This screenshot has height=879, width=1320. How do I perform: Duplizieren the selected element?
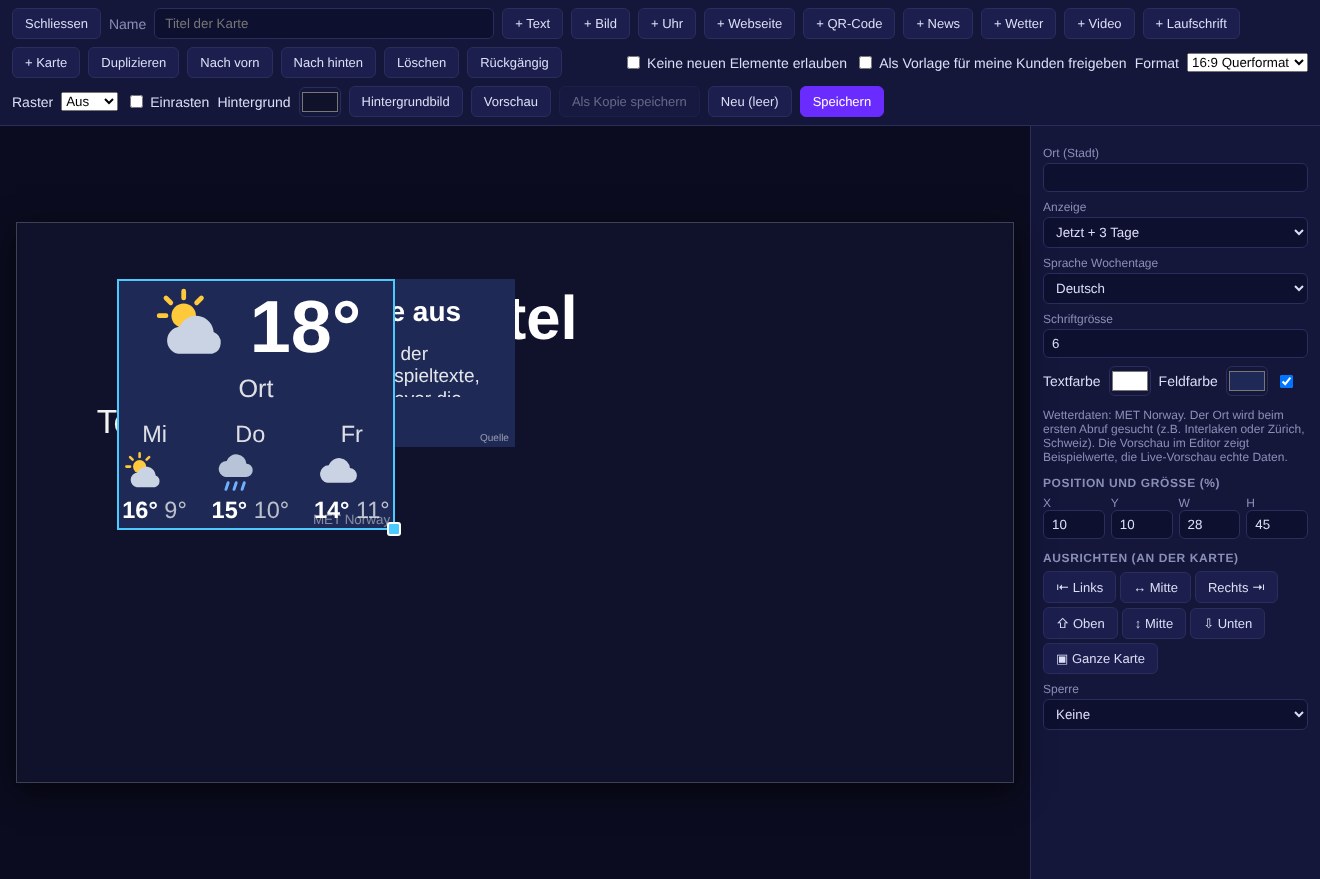tap(134, 62)
